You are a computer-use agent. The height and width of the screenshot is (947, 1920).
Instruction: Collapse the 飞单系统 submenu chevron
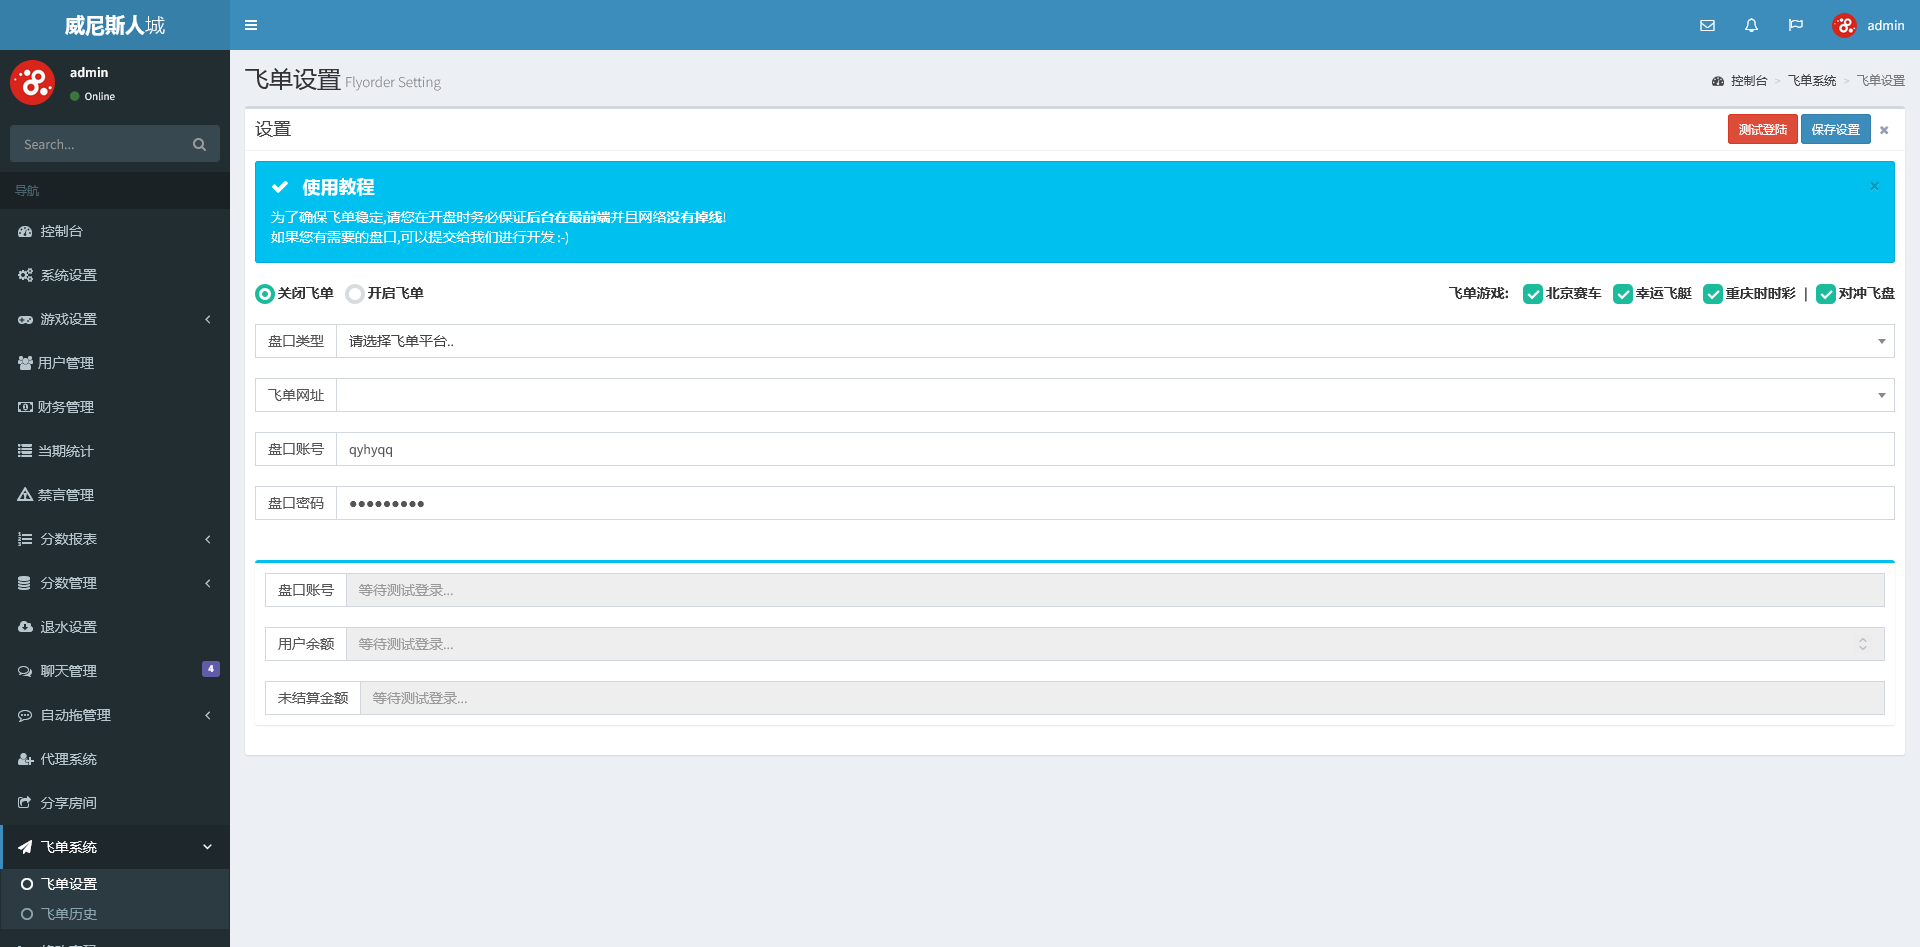click(208, 847)
